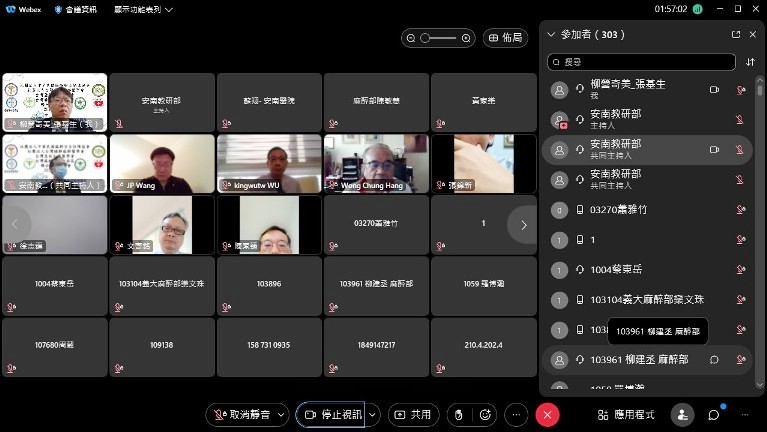Sort the participants list

(x=750, y=62)
